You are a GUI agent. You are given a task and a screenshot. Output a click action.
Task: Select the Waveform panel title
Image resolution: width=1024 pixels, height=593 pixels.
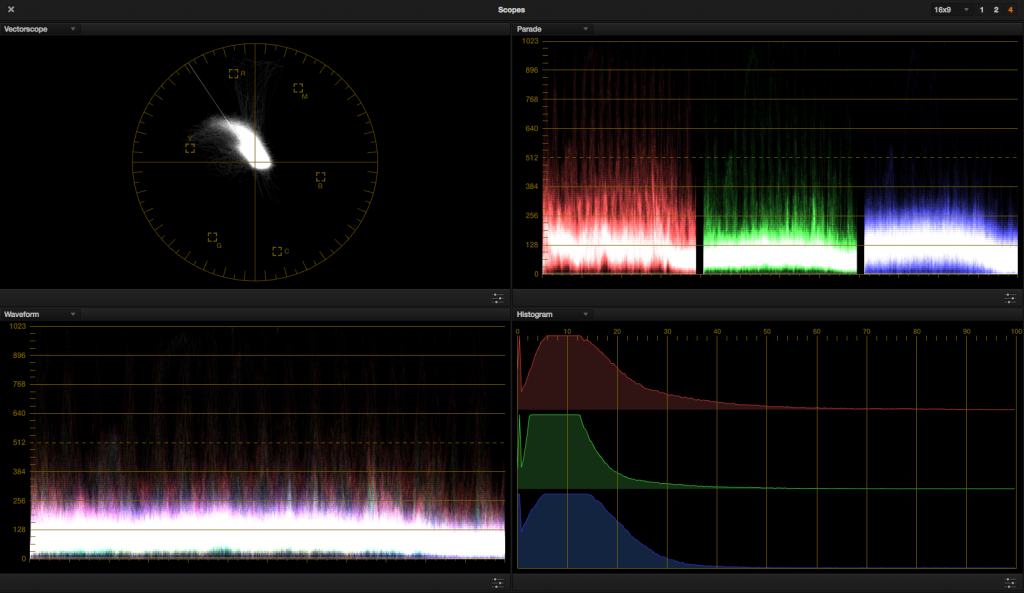point(24,313)
